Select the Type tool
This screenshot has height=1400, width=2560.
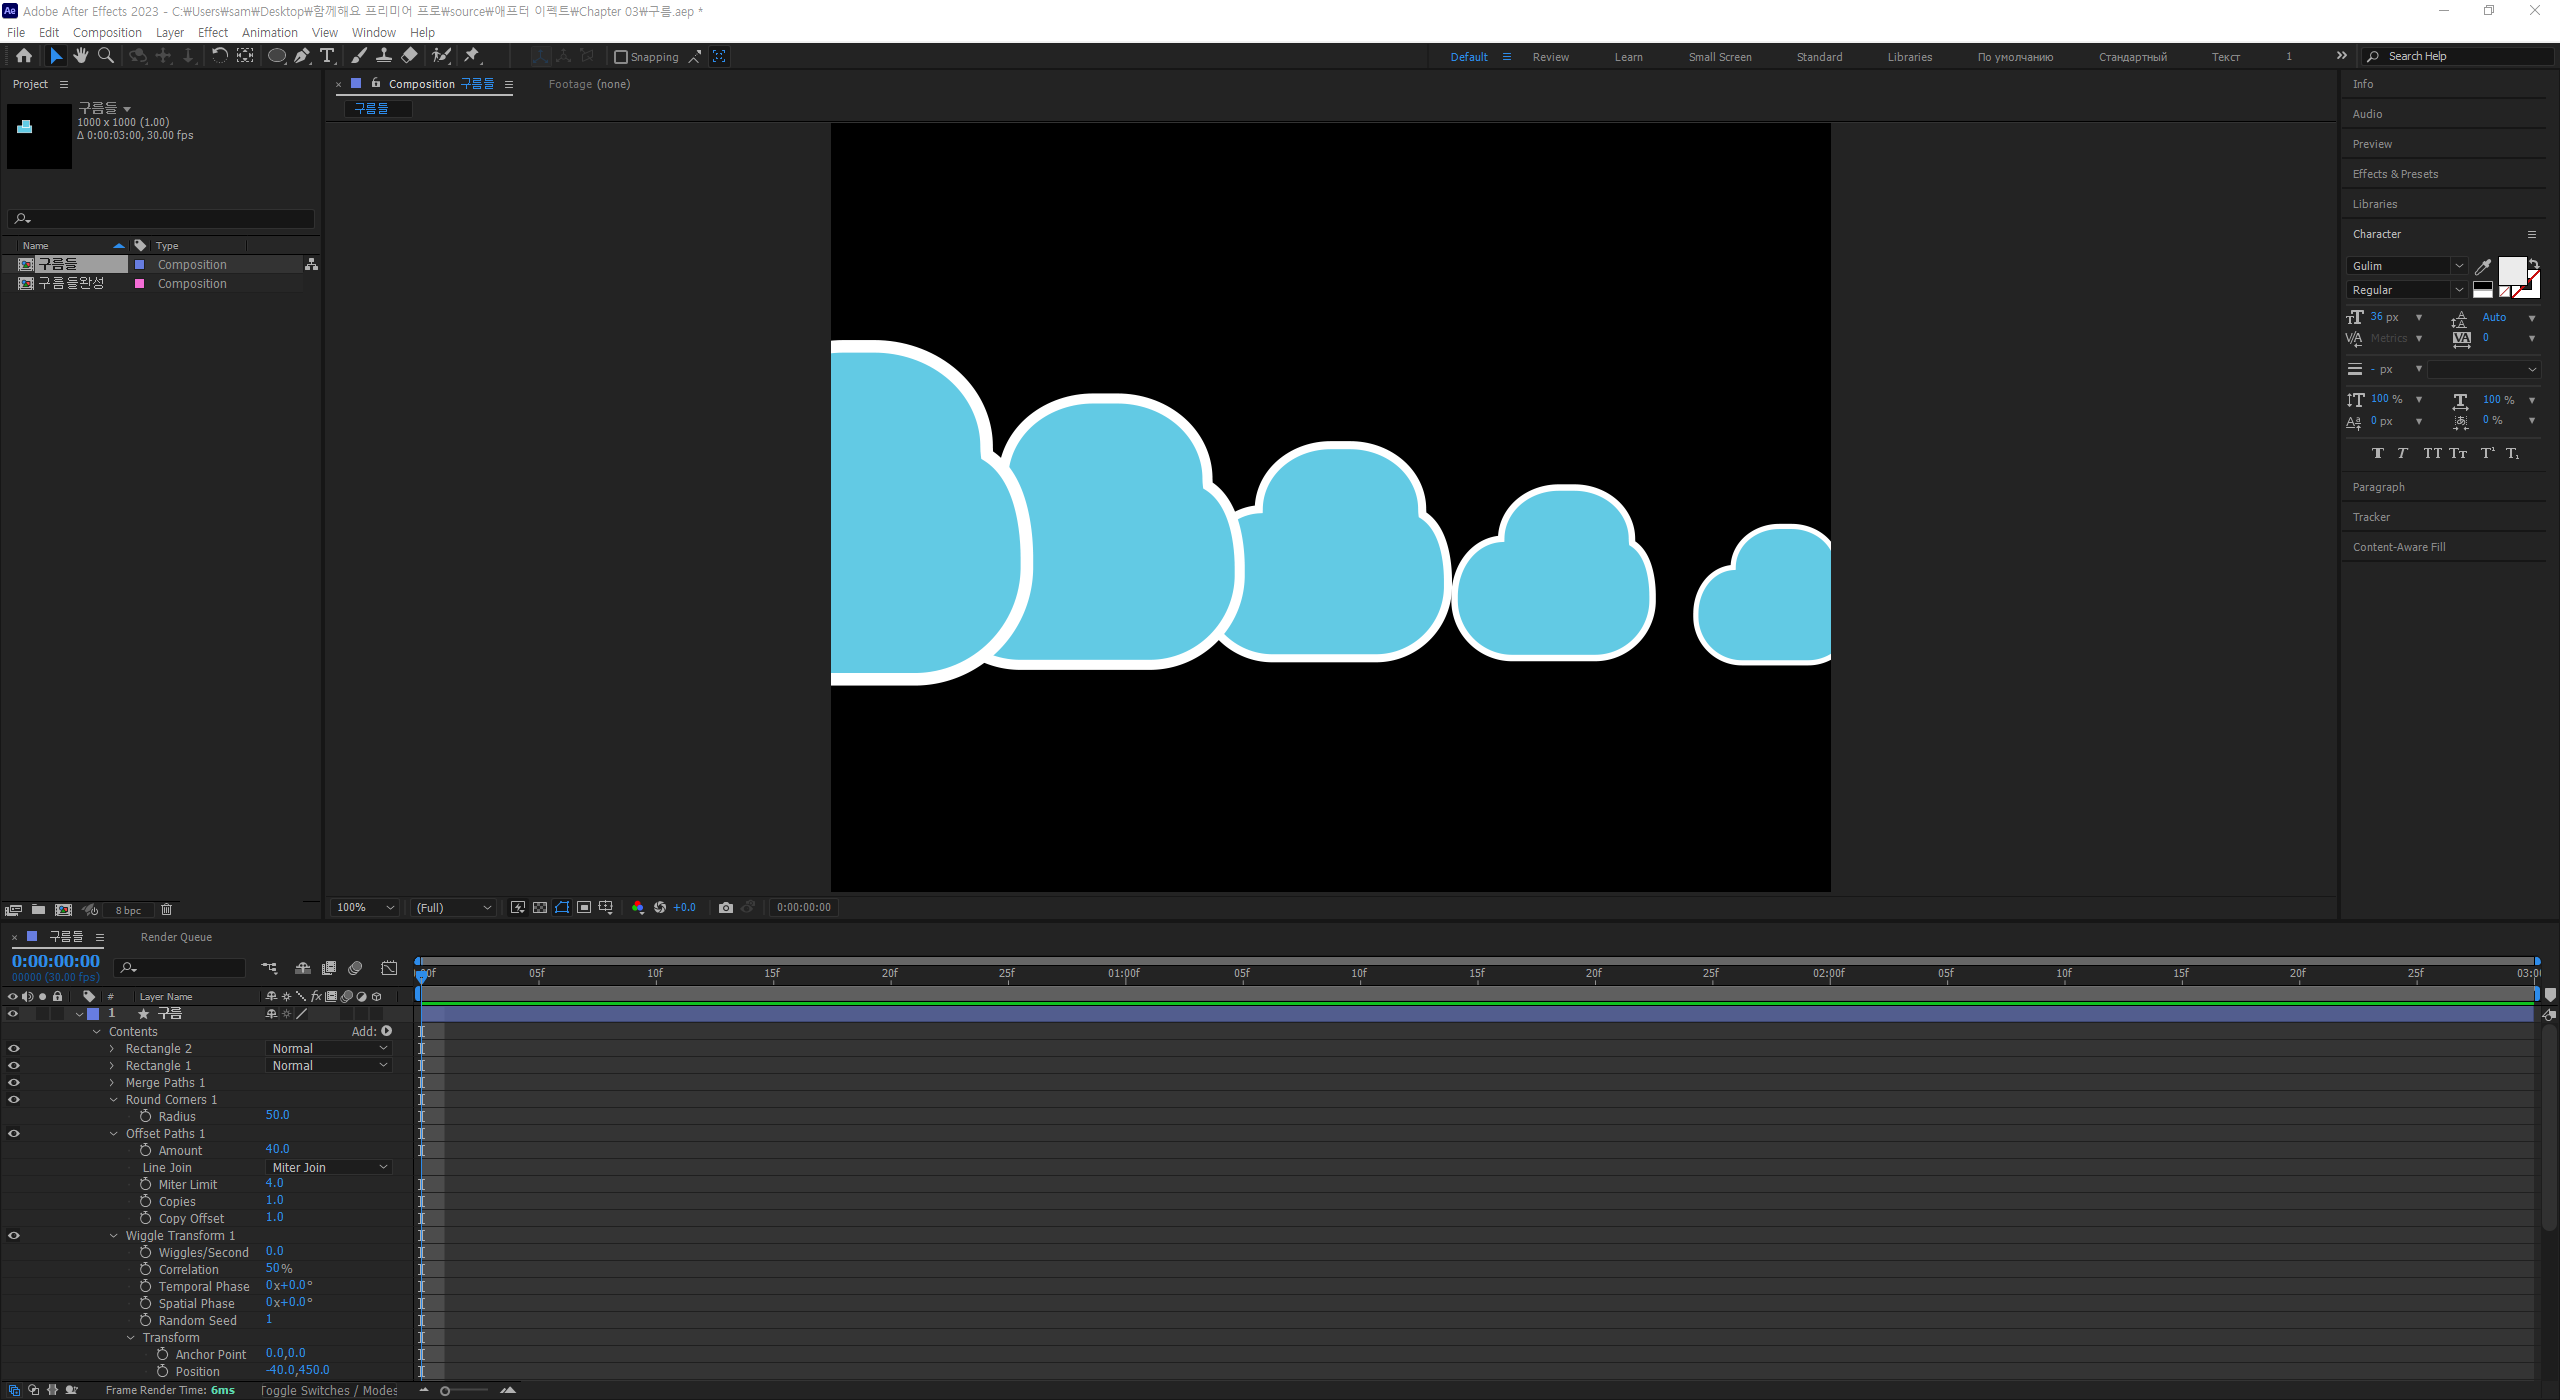pyautogui.click(x=327, y=56)
